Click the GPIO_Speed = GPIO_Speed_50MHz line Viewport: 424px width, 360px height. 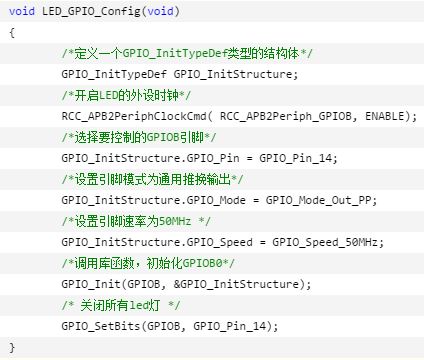223,242
